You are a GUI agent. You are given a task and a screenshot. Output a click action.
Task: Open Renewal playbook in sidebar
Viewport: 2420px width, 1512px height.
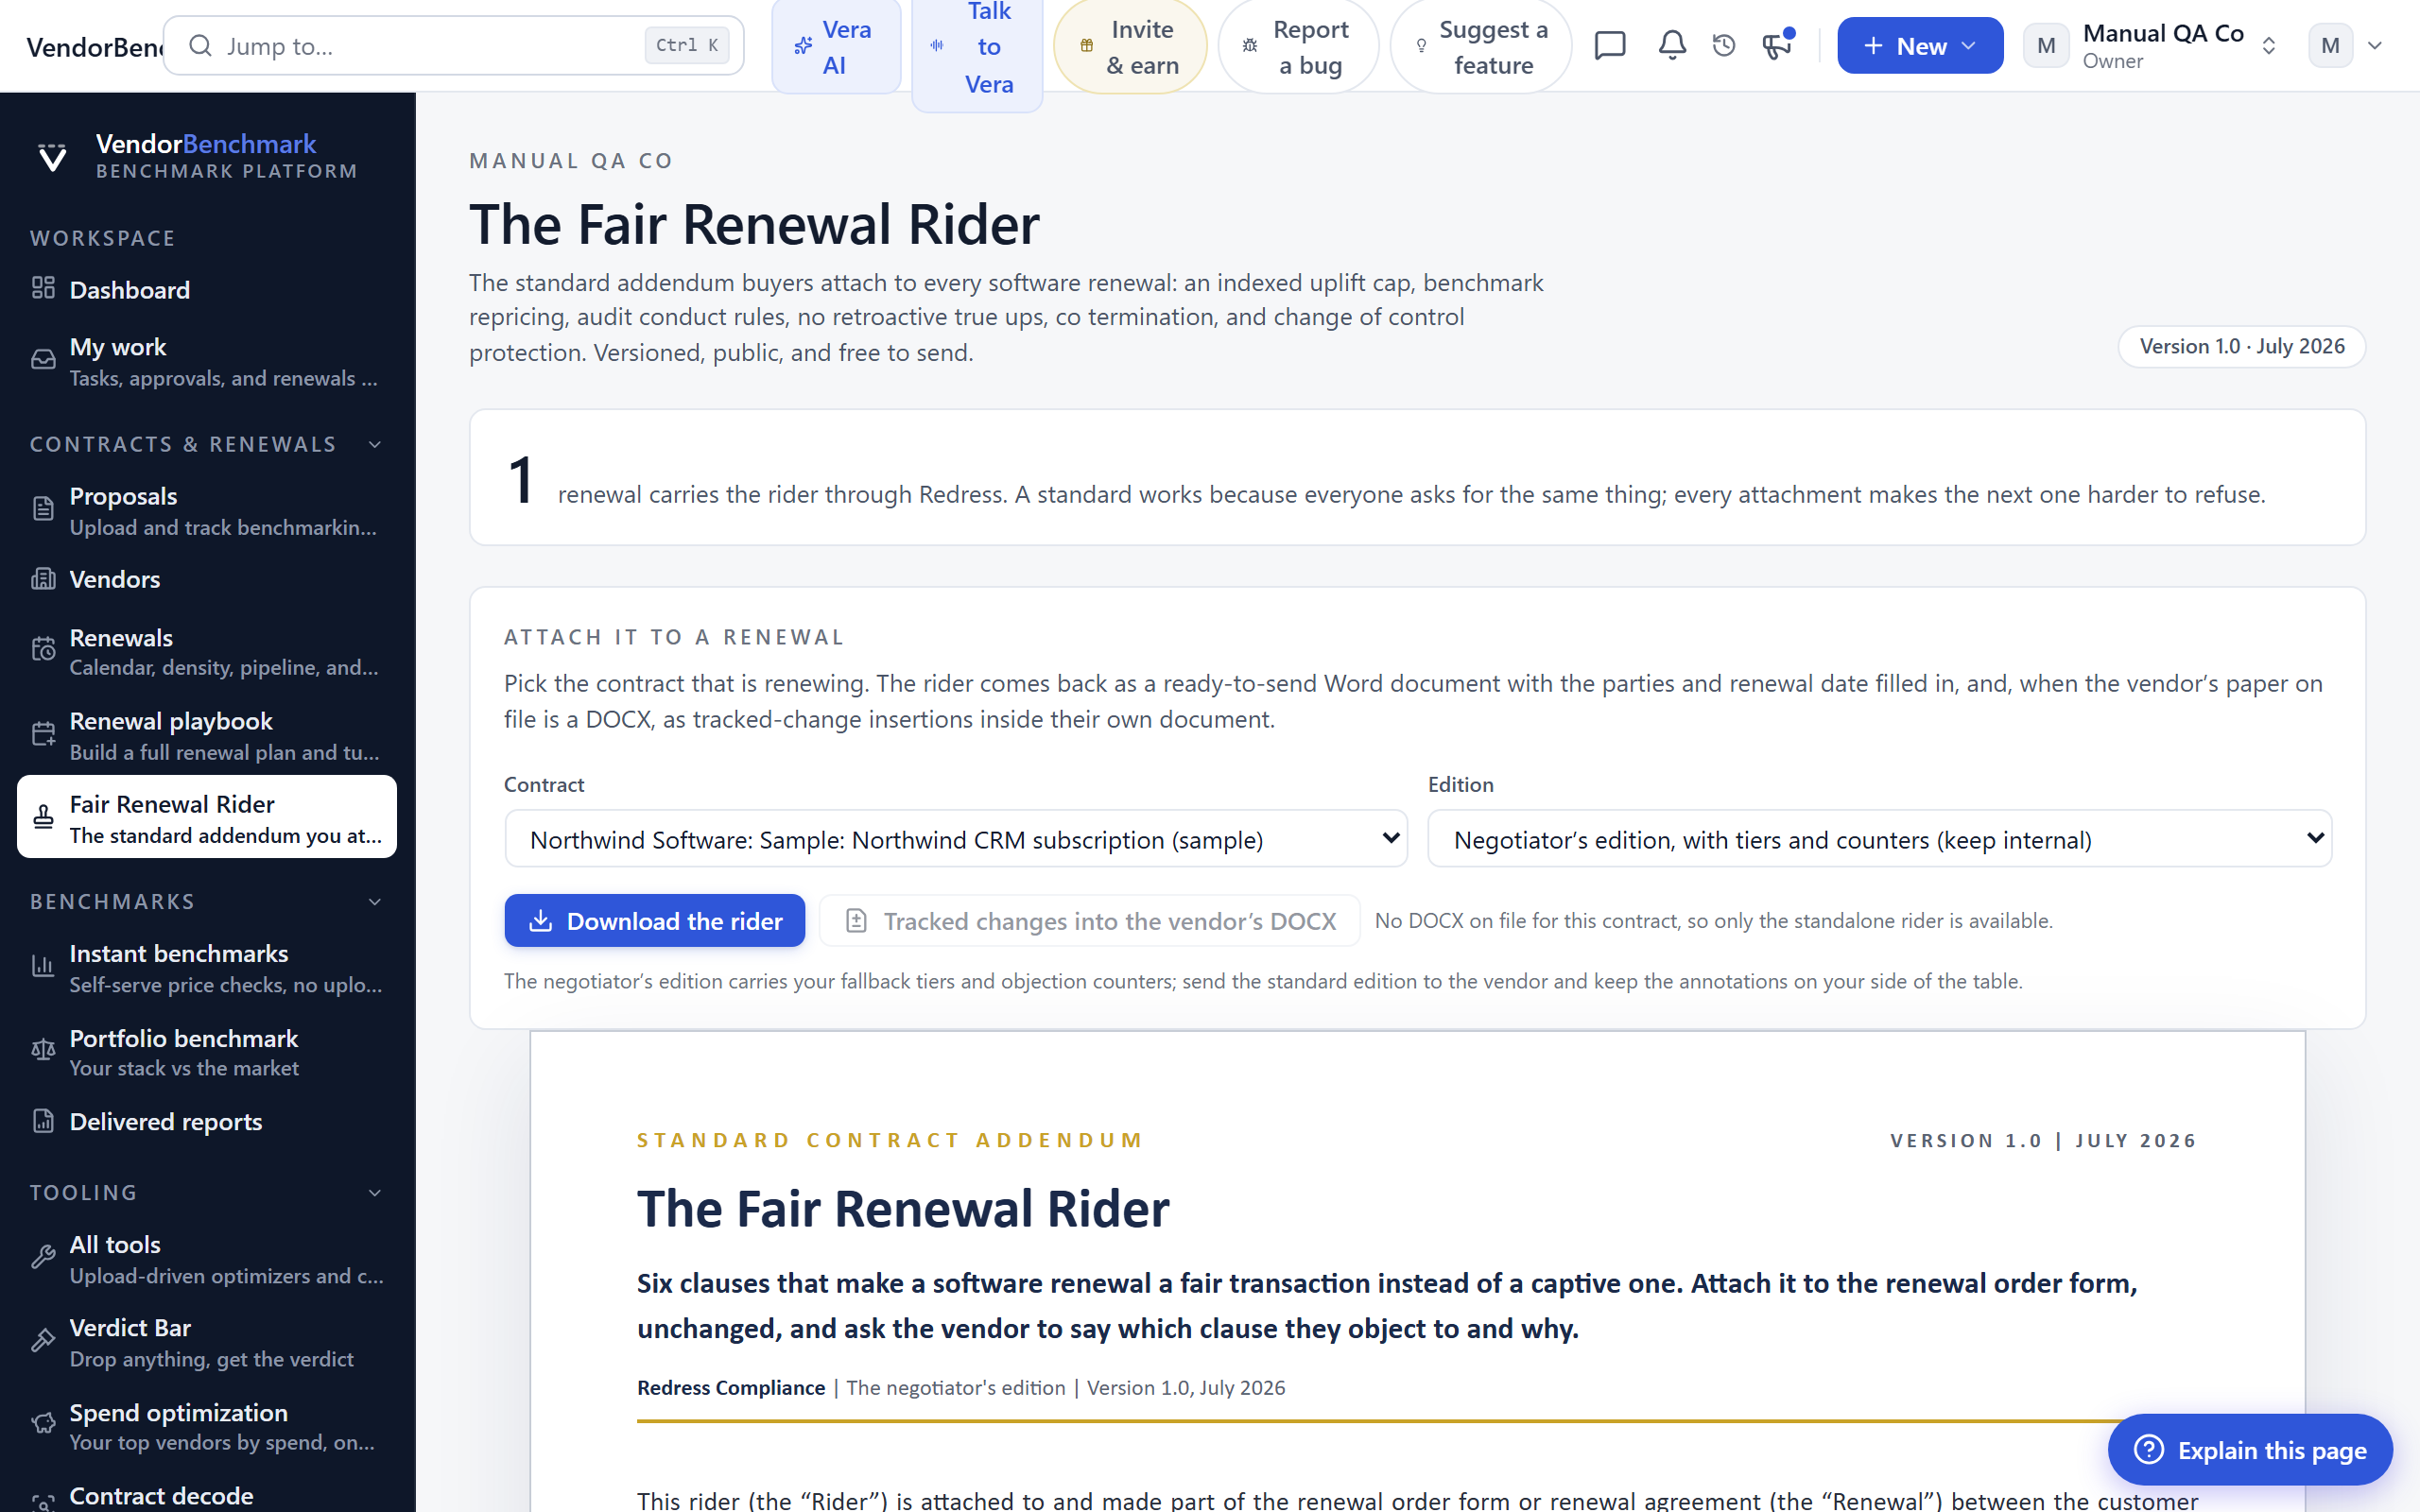click(207, 735)
